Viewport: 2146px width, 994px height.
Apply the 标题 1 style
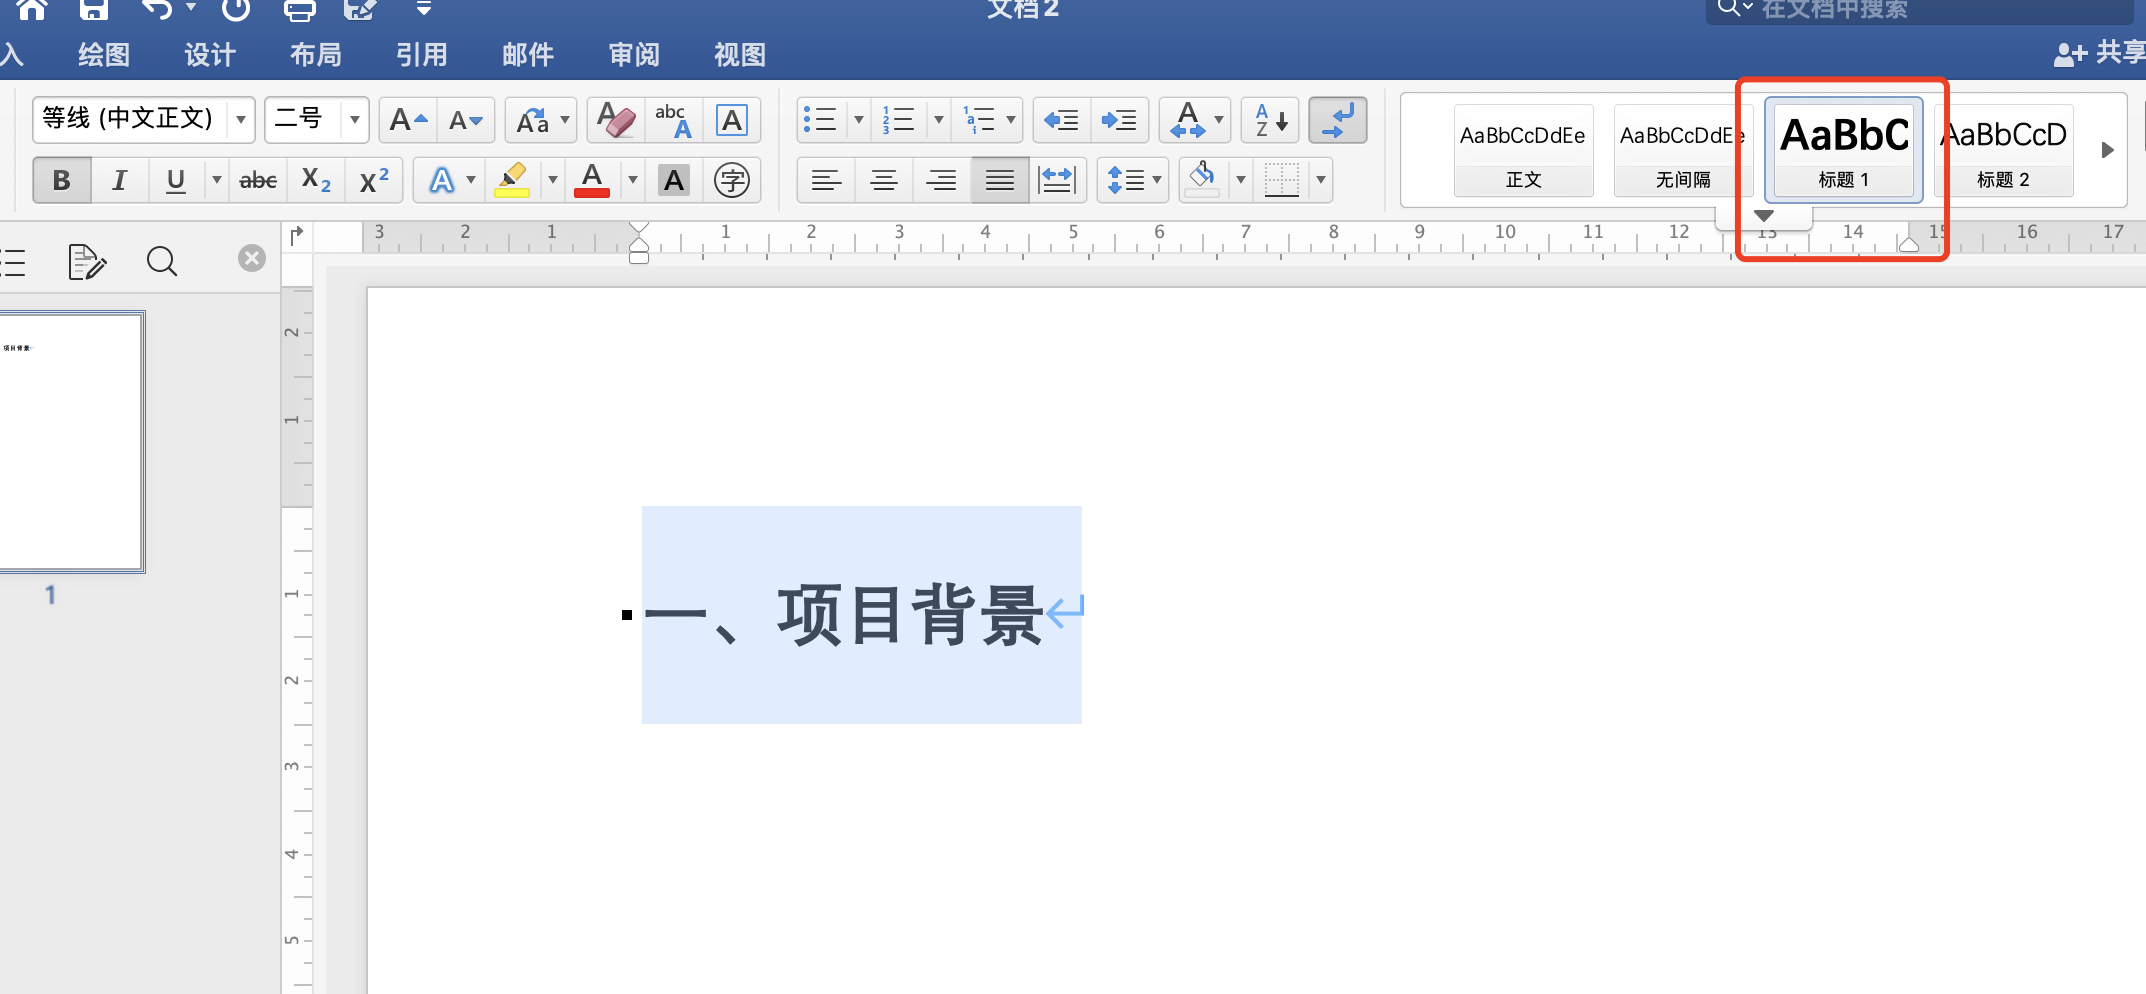1844,151
